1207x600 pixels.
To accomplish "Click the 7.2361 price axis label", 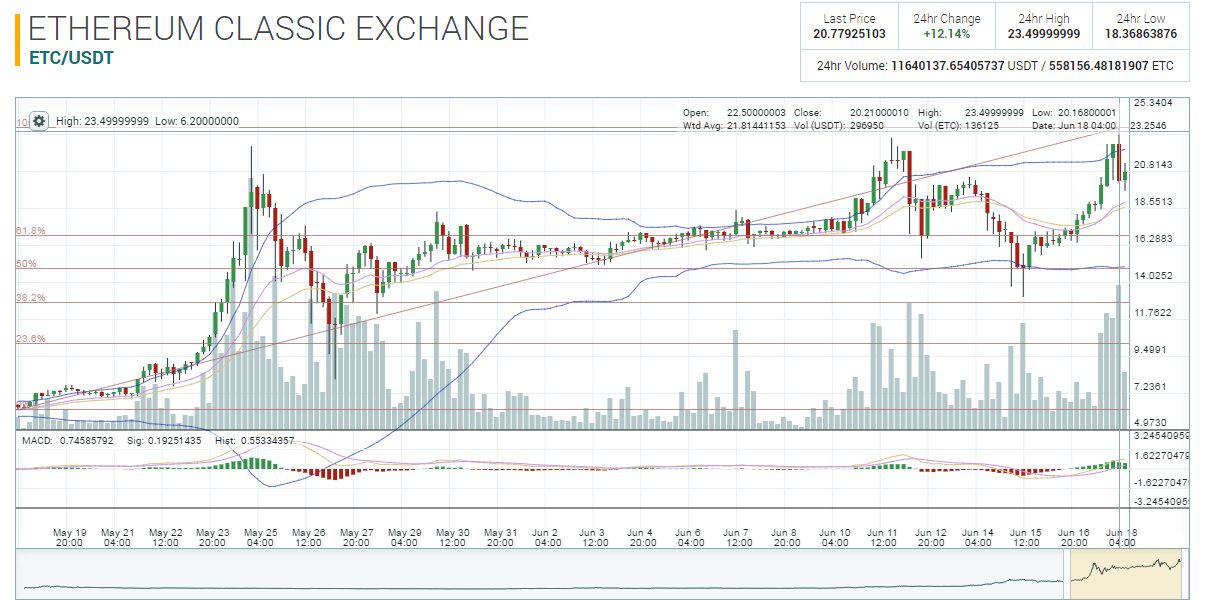I will [x=1151, y=387].
